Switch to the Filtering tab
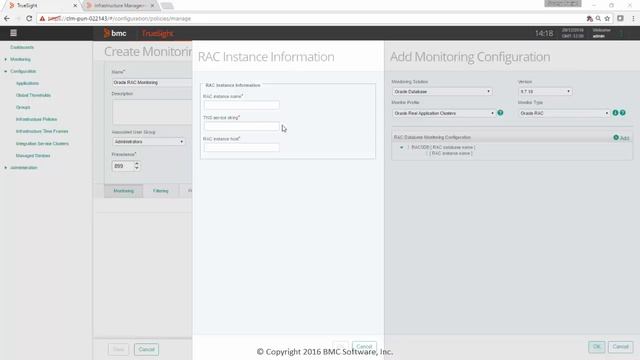The image size is (640, 360). [x=160, y=191]
